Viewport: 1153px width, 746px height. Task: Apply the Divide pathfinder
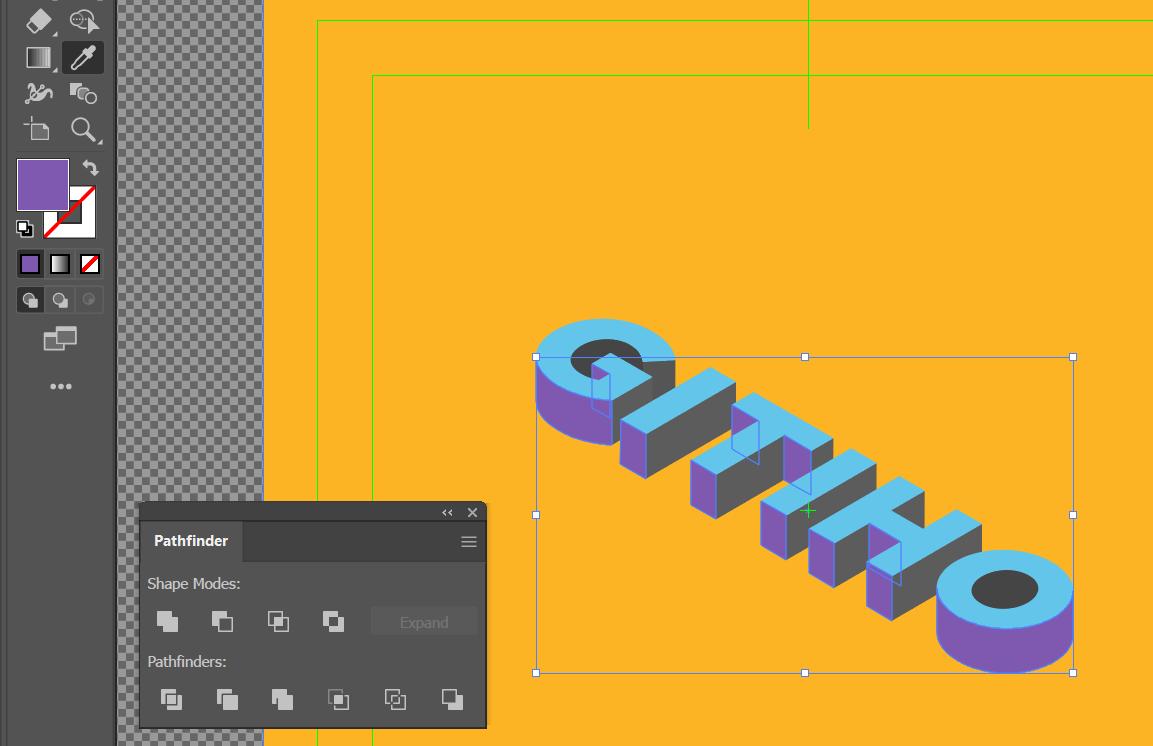171,700
